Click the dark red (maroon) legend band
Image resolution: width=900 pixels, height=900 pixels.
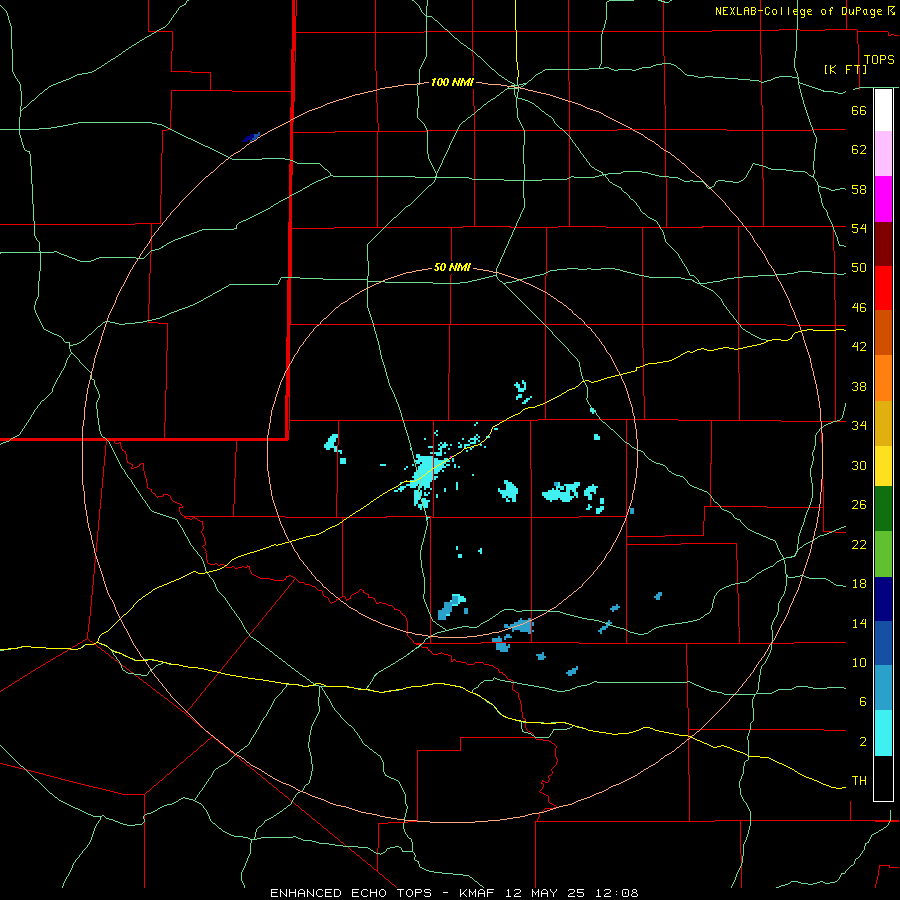[883, 243]
